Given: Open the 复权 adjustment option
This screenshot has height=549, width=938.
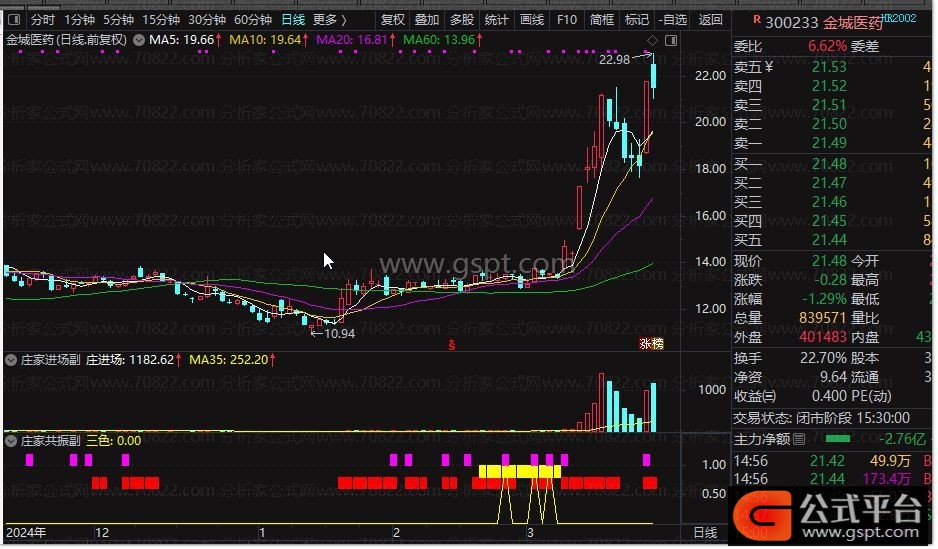Looking at the screenshot, I should coord(393,20).
